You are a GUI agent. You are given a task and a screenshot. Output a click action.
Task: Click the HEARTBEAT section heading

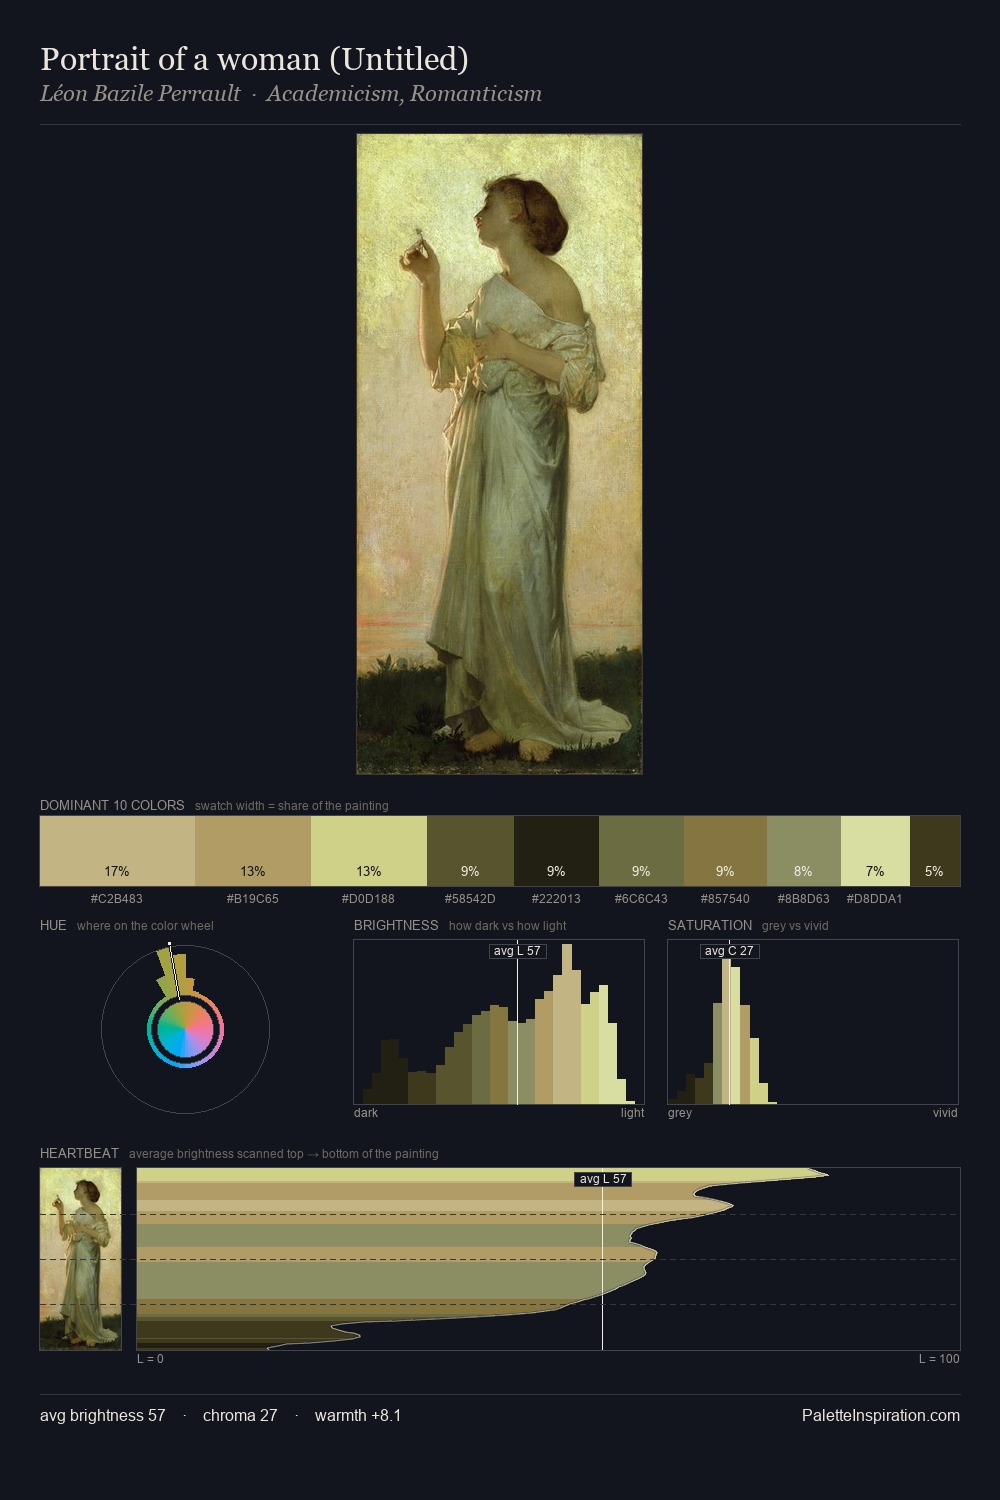coord(79,1153)
